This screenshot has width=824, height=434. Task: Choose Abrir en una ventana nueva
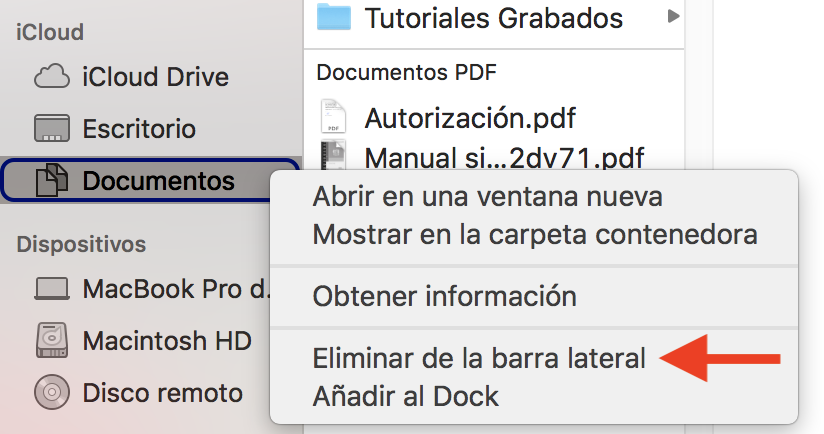pyautogui.click(x=487, y=196)
